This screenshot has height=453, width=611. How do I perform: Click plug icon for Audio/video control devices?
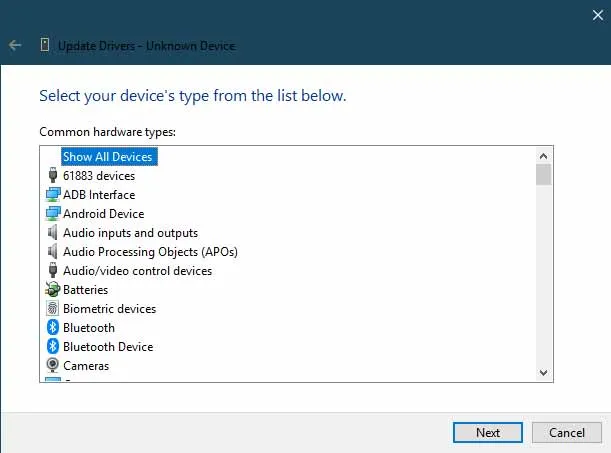pos(53,270)
